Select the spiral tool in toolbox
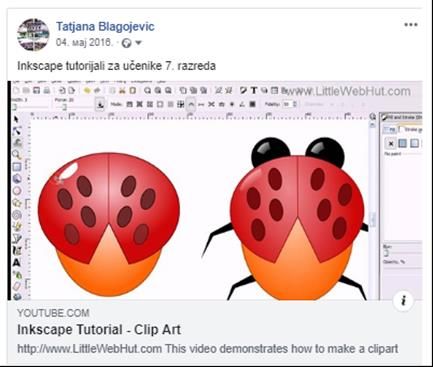This screenshot has height=367, width=433. tap(17, 215)
